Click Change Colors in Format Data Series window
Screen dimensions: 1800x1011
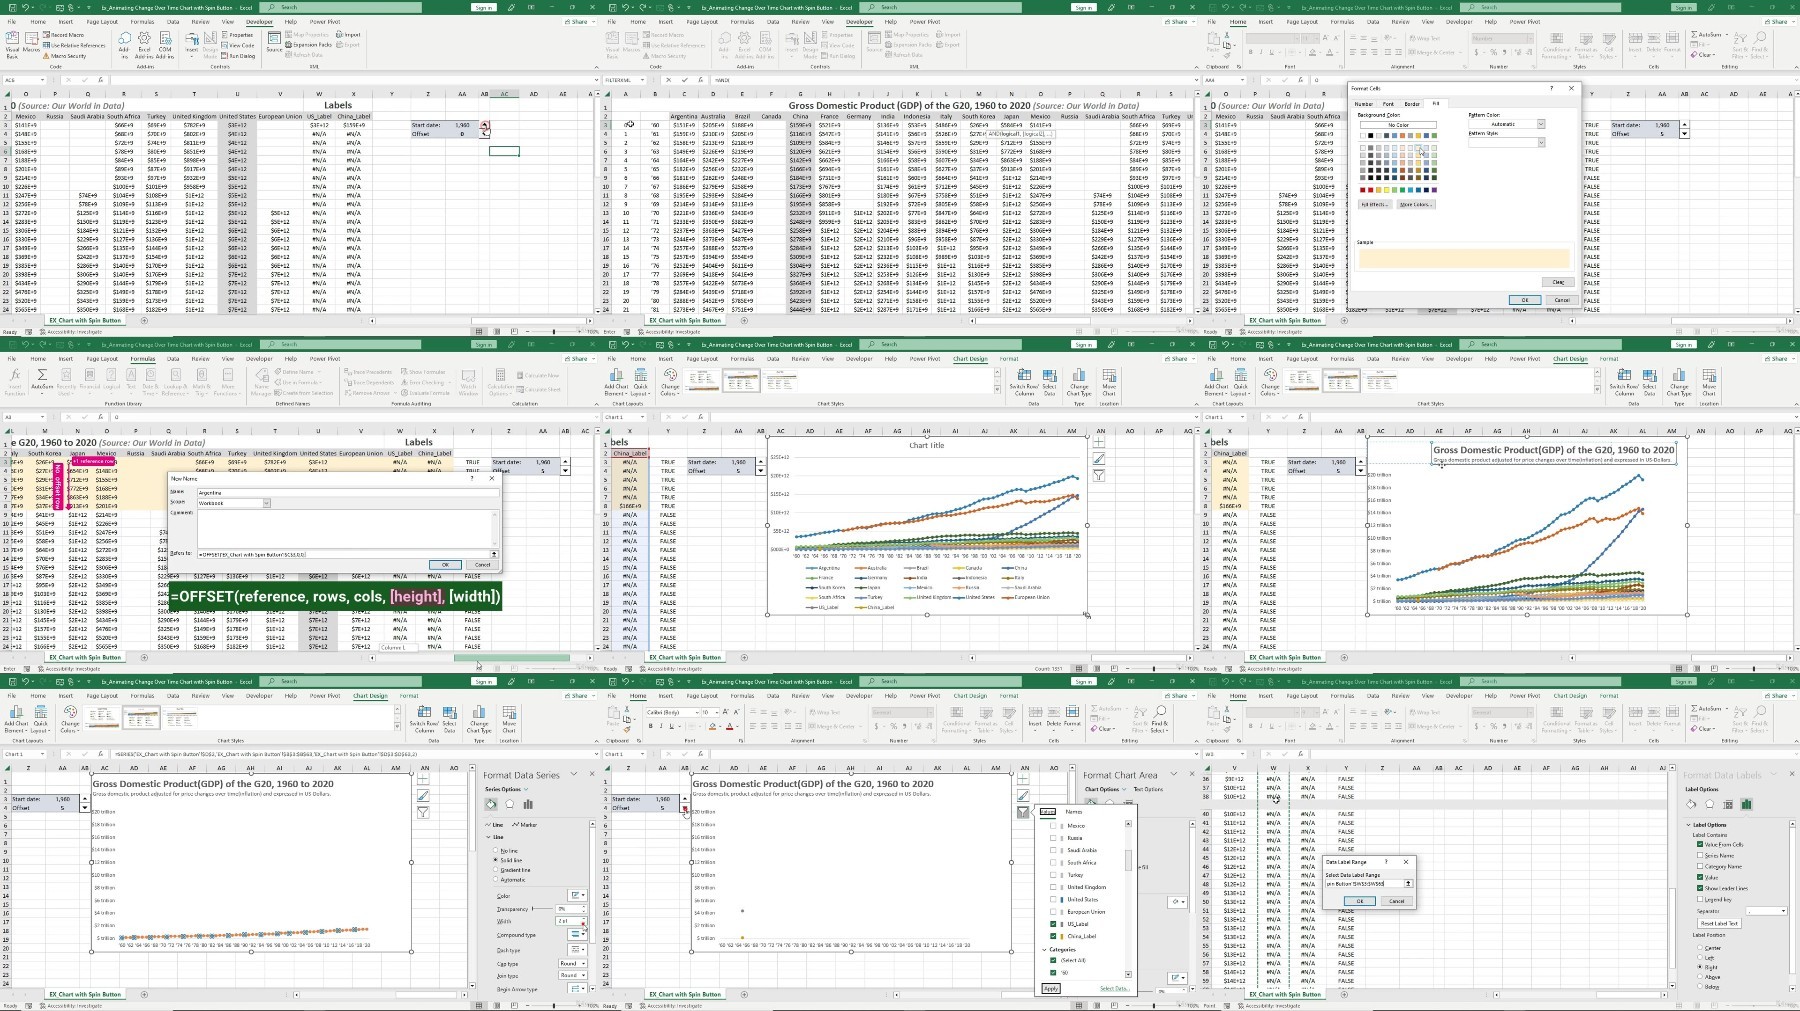pyautogui.click(x=70, y=718)
